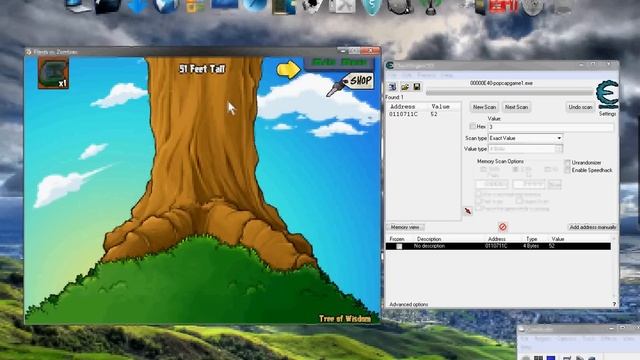Click the small Cheat Engine title bar icon
Image resolution: width=640 pixels, height=360 pixels.
click(x=390, y=65)
